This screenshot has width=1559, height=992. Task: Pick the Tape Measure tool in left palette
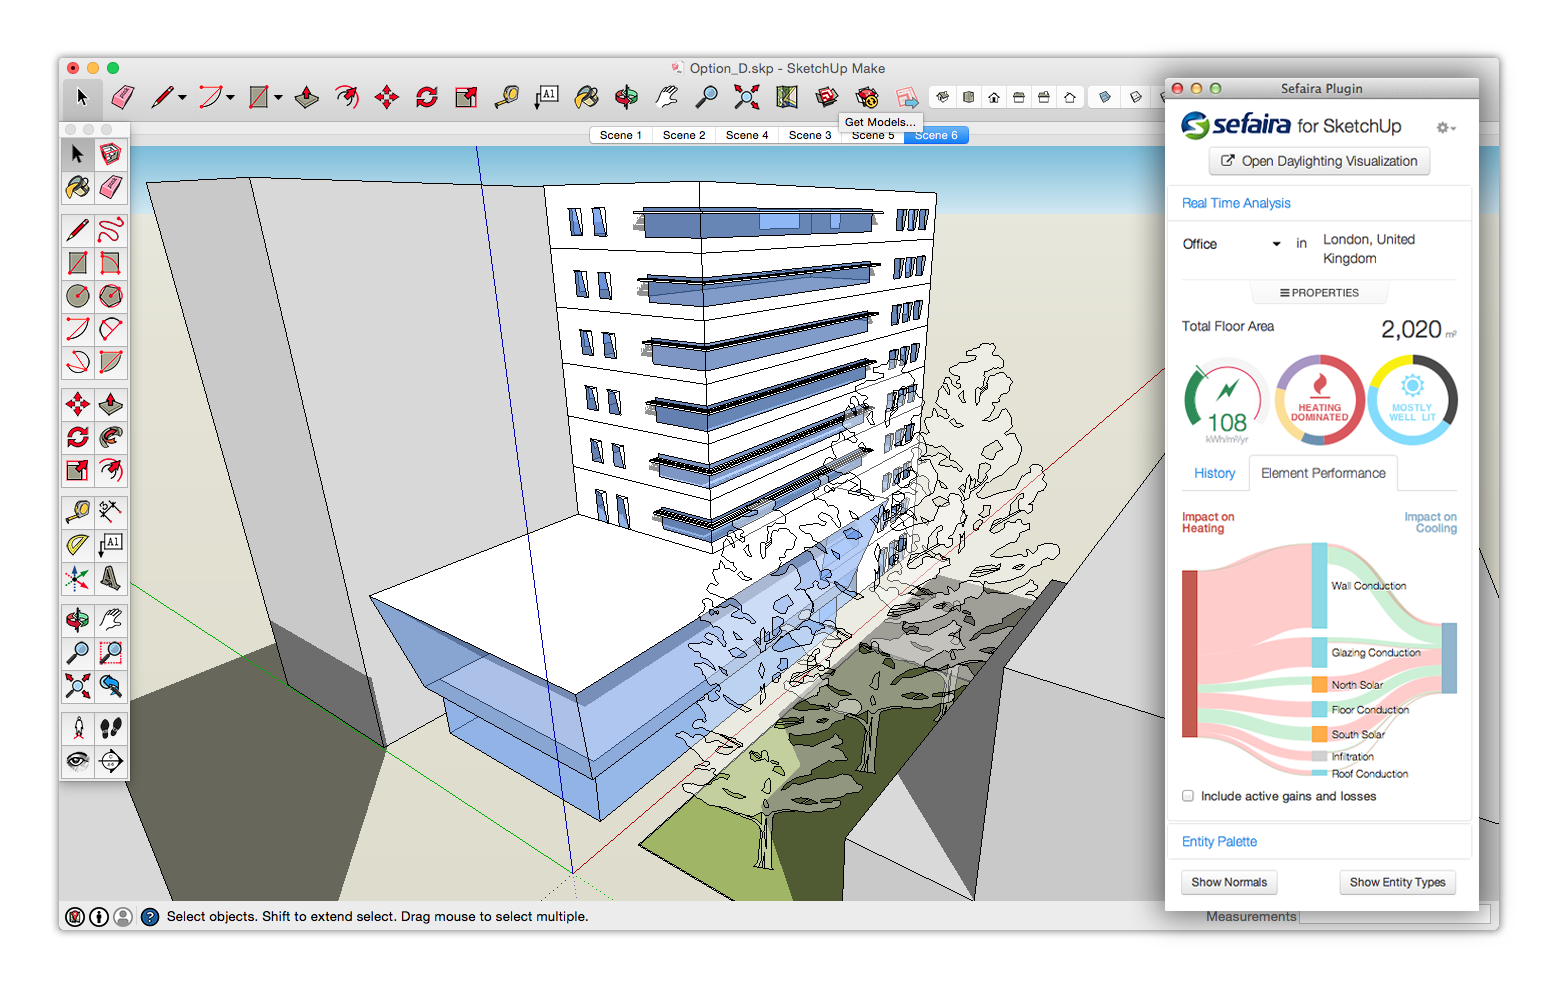(x=78, y=512)
